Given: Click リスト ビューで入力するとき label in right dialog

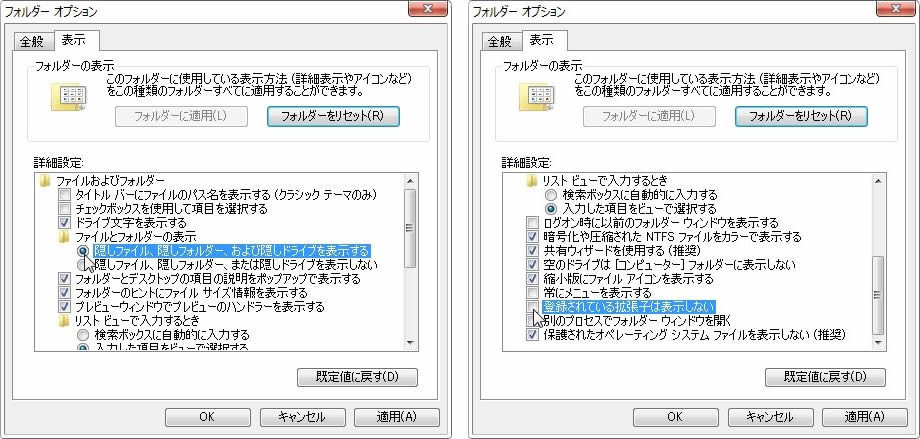Looking at the screenshot, I should click(x=605, y=180).
